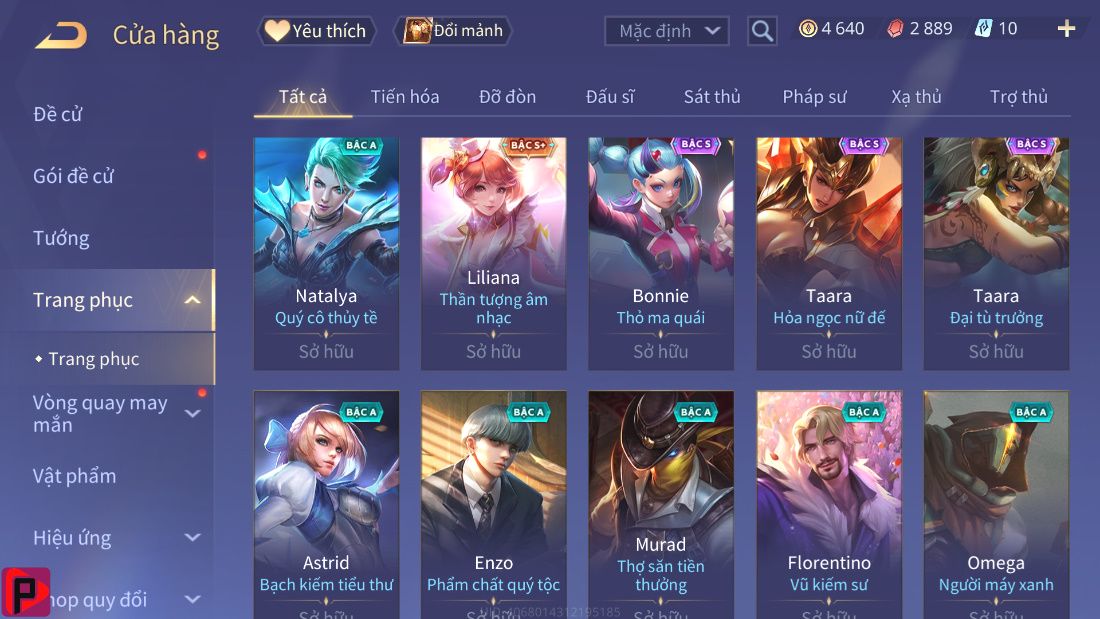This screenshot has width=1100, height=619.
Task: Tap the chest icon on Đổi mảnh
Action: coord(417,30)
